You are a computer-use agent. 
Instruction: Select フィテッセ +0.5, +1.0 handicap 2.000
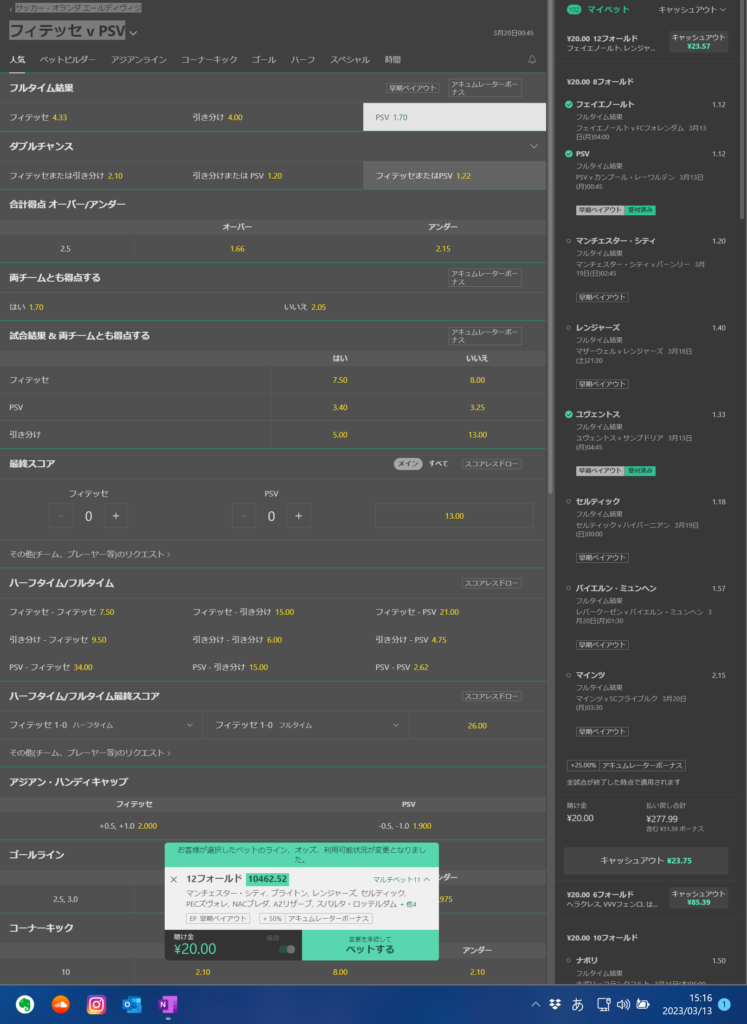point(135,825)
